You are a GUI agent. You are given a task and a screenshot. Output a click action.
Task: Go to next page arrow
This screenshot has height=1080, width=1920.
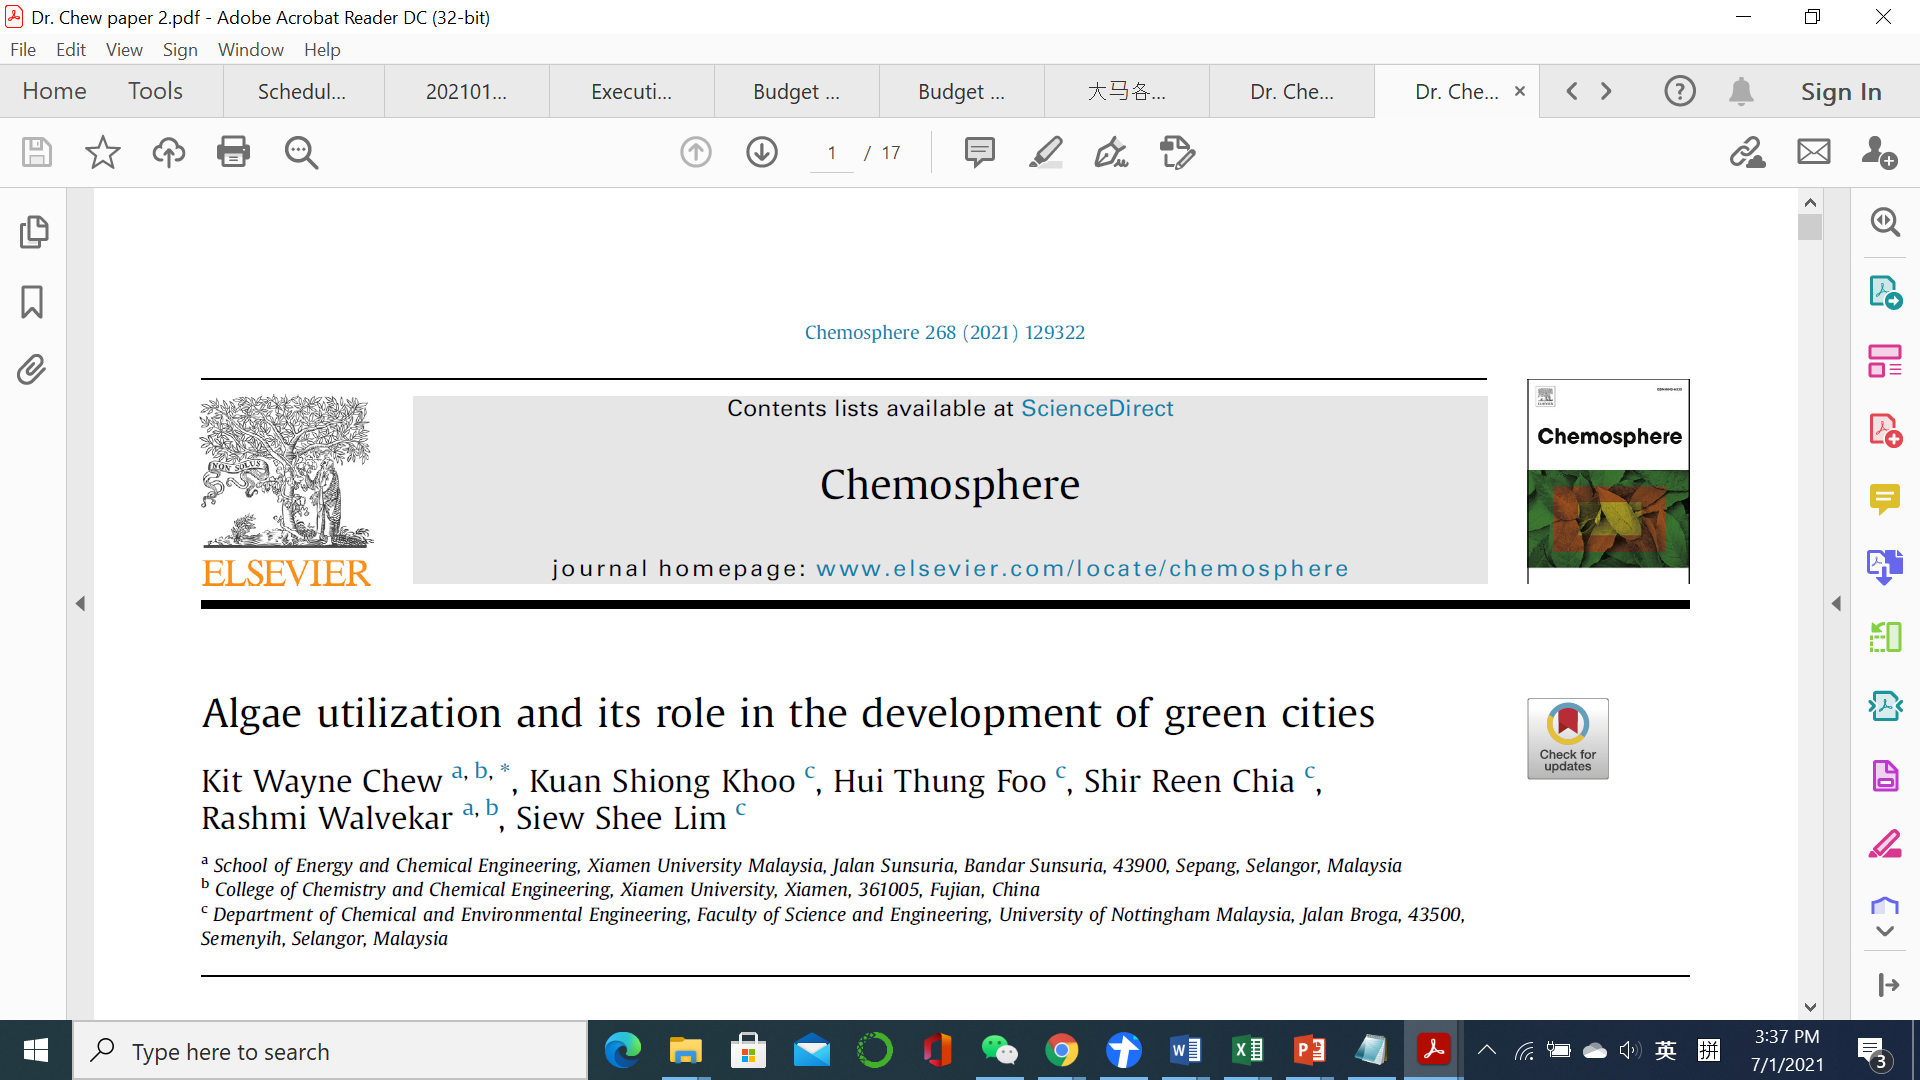[762, 152]
